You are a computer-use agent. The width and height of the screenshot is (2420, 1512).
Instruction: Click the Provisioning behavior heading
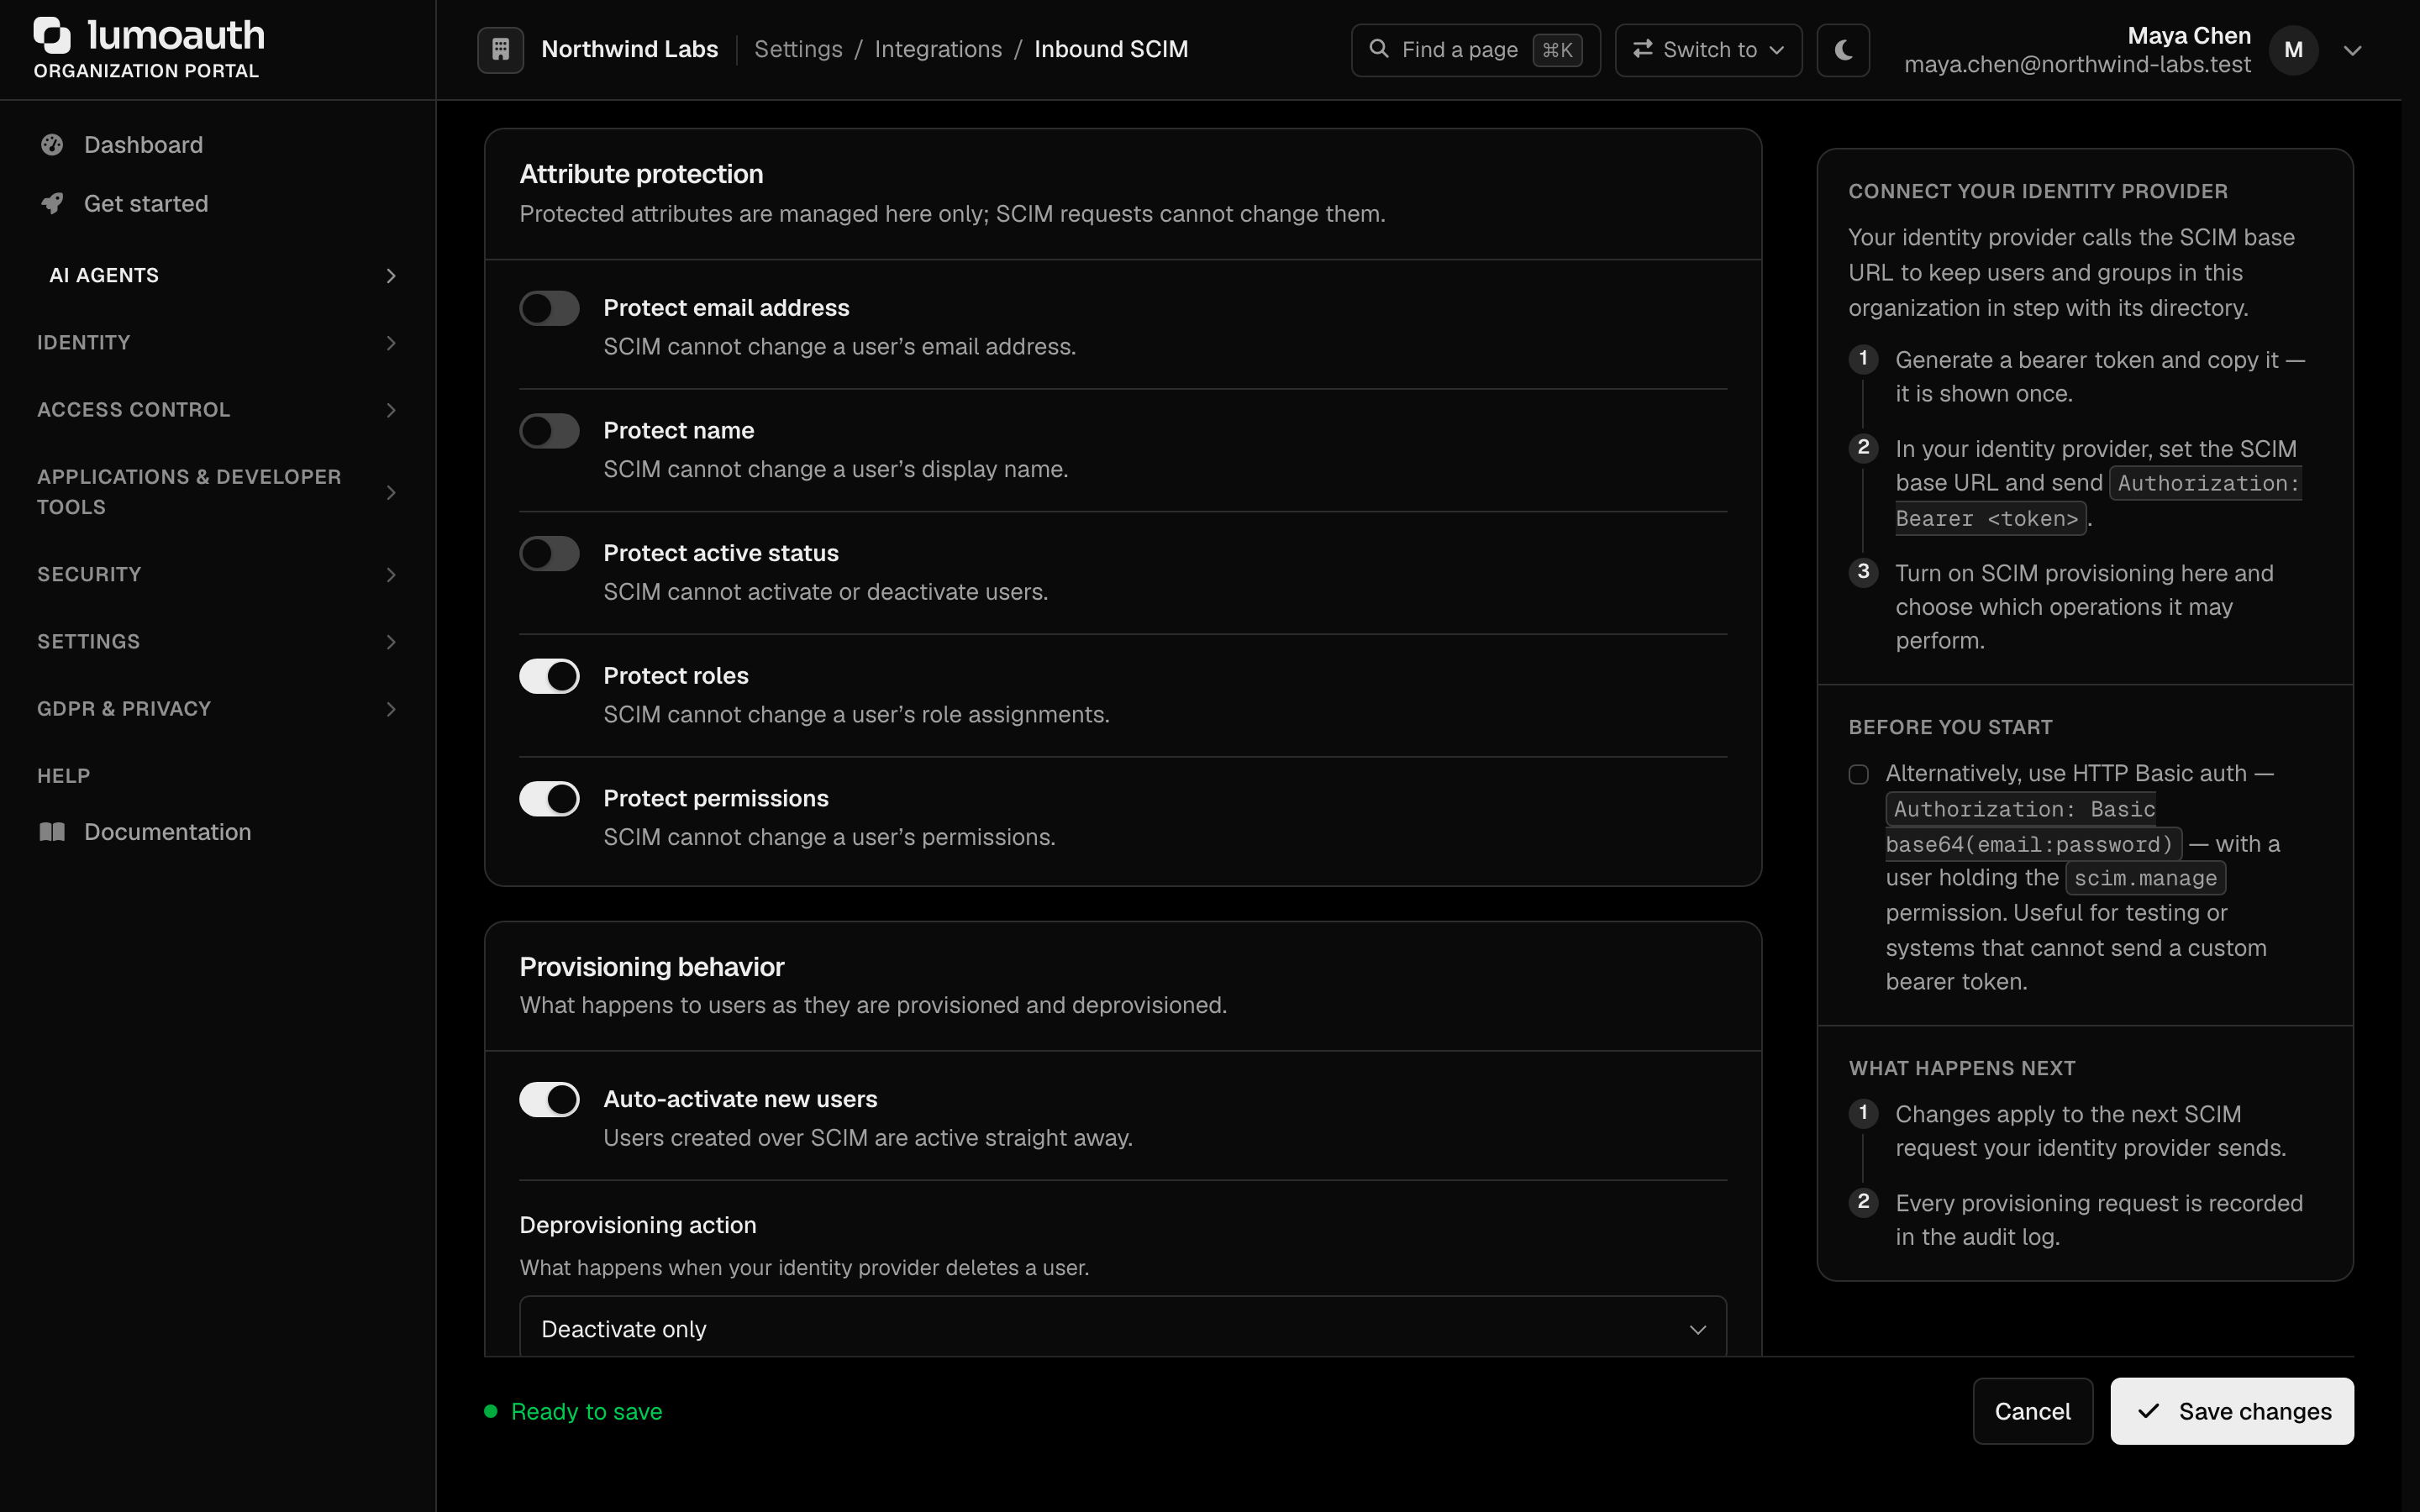pyautogui.click(x=652, y=967)
